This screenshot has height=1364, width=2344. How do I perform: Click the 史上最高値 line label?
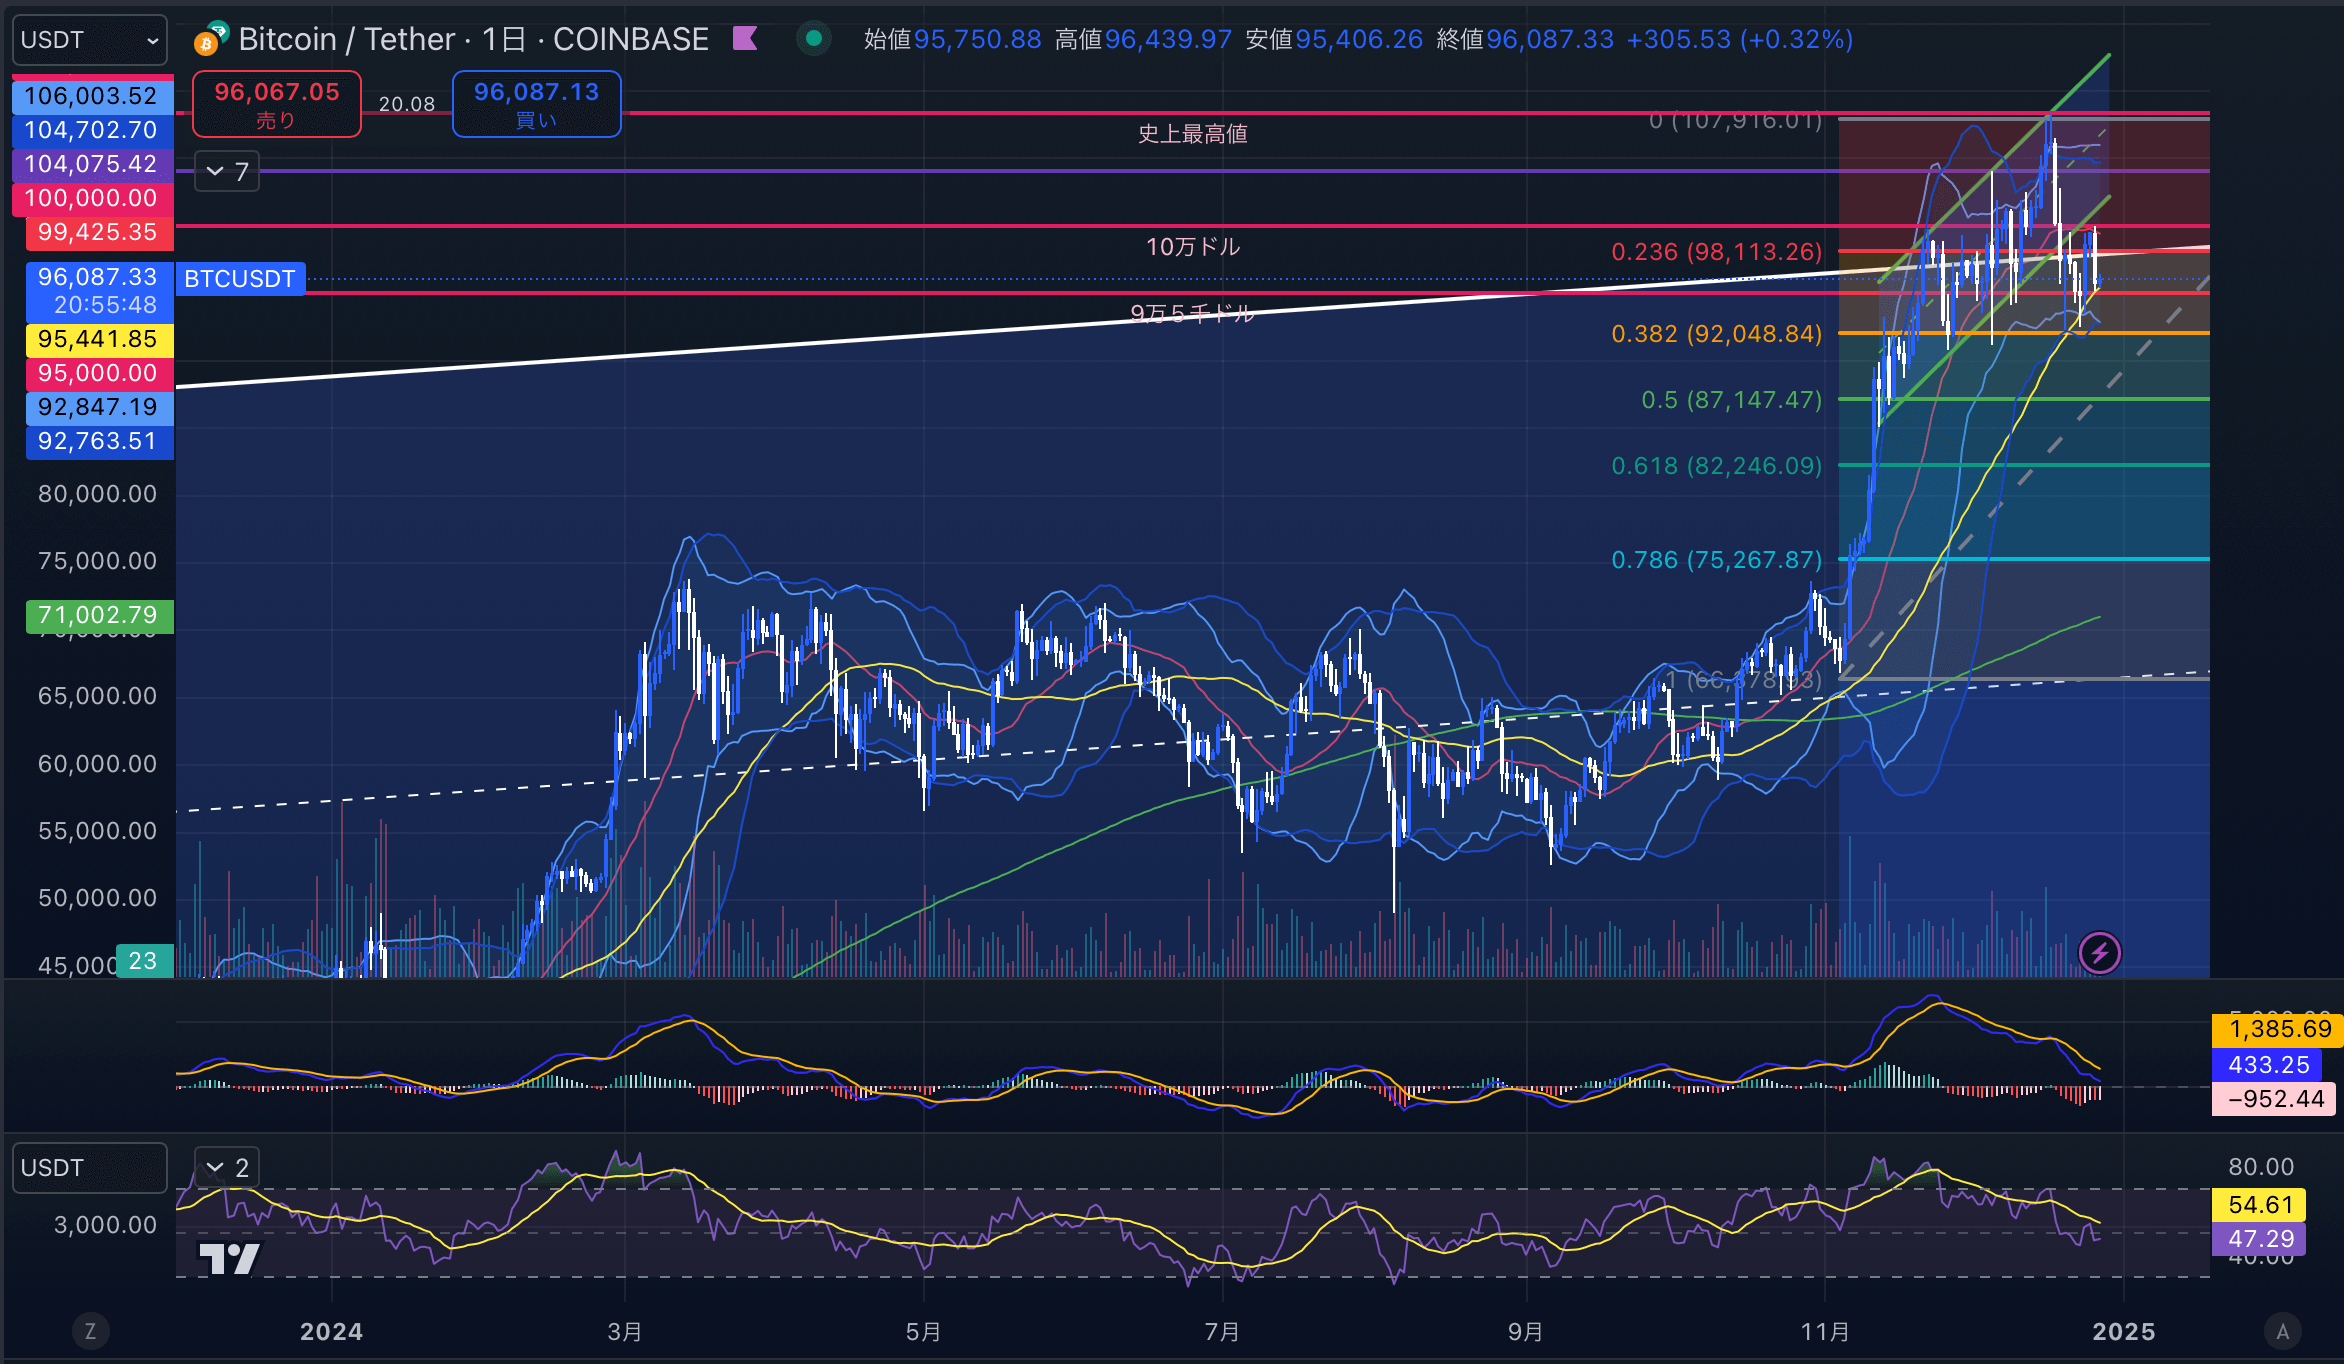point(1193,134)
